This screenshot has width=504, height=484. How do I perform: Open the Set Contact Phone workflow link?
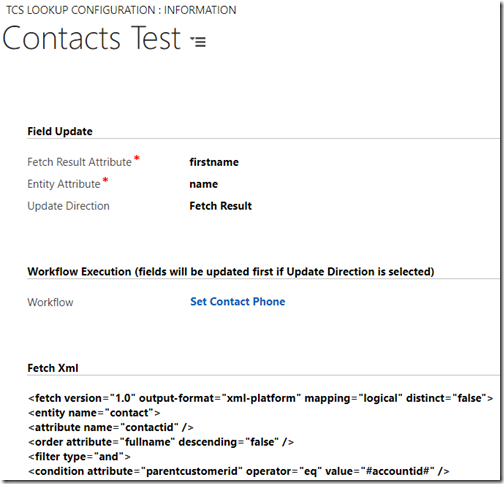point(238,302)
